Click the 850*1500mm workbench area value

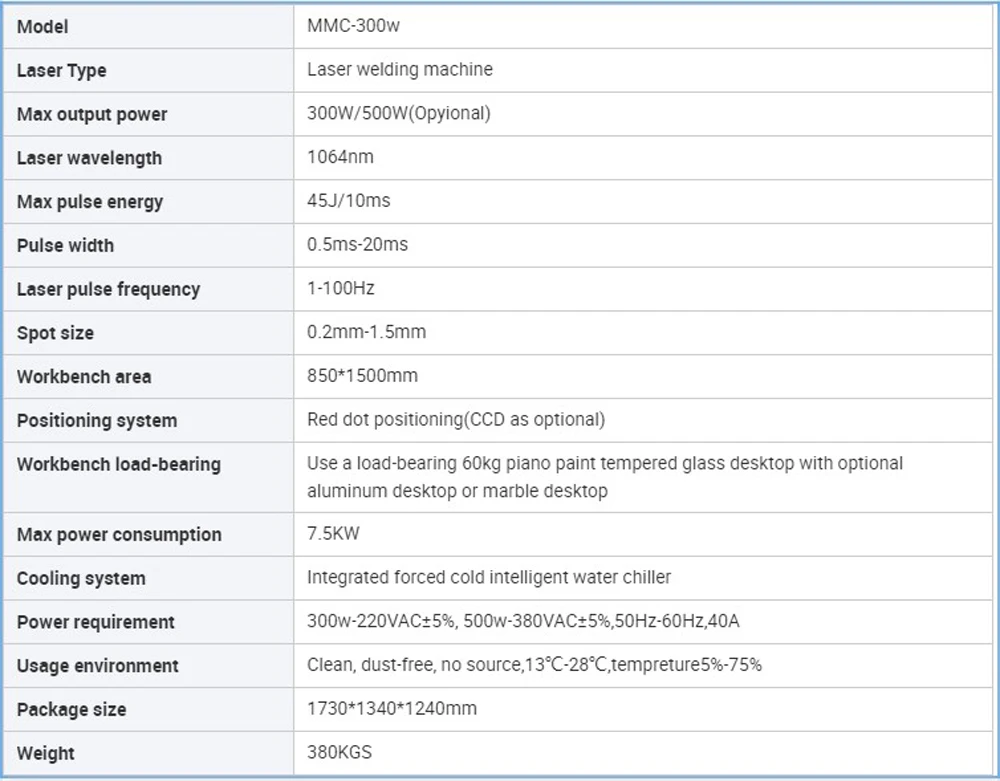[362, 376]
